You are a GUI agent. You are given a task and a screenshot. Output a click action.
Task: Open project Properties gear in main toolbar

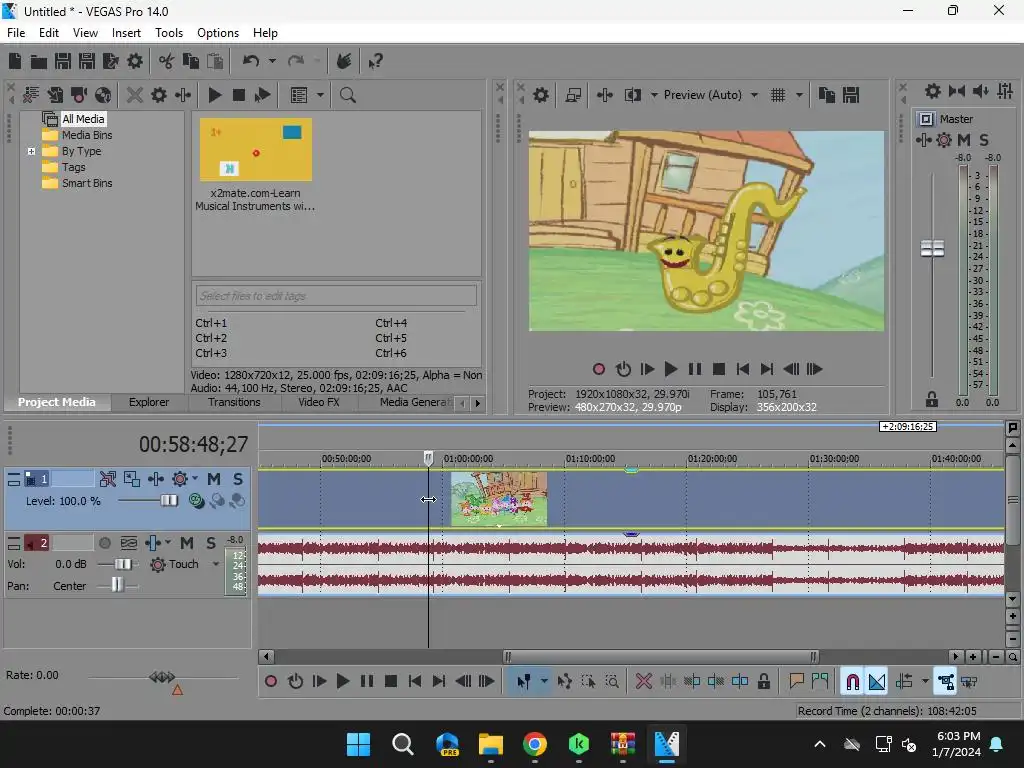click(135, 61)
